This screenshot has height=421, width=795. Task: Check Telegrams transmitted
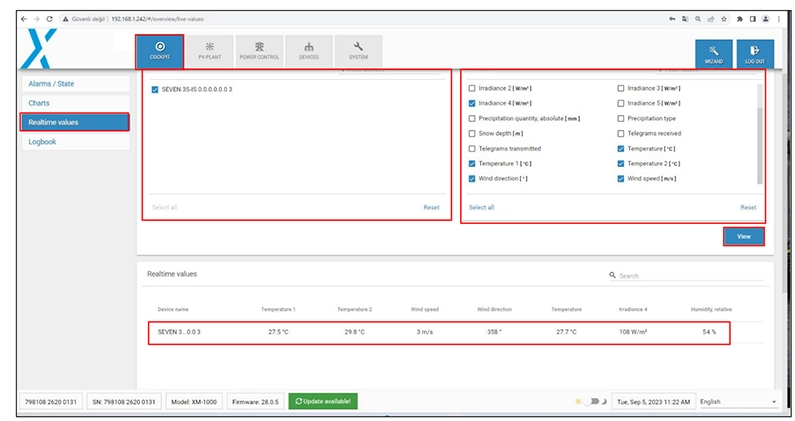(x=472, y=149)
